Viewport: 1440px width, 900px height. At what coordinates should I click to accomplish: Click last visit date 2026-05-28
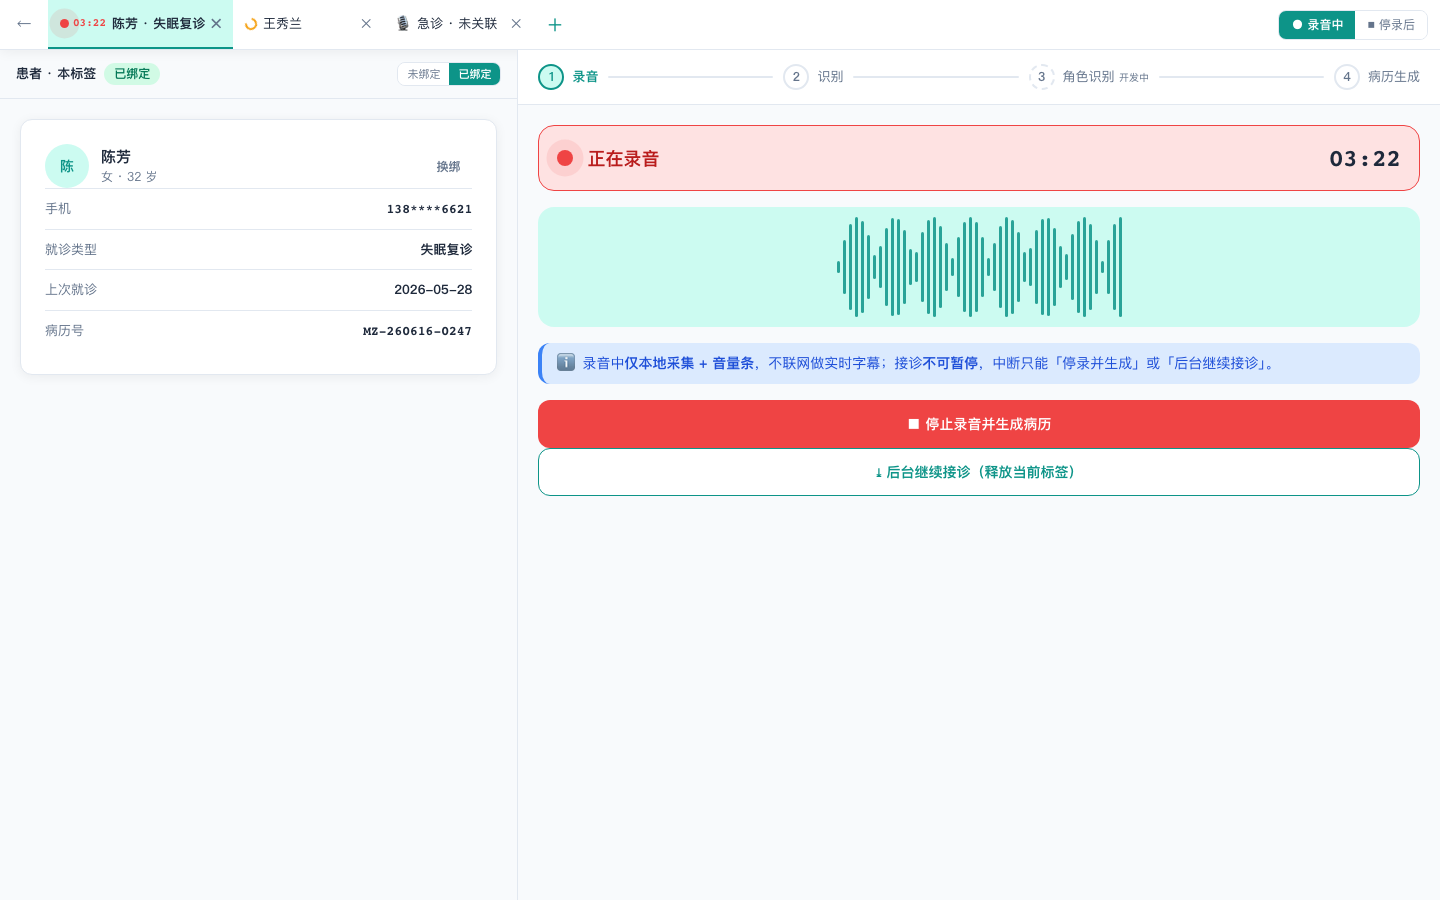(x=433, y=290)
